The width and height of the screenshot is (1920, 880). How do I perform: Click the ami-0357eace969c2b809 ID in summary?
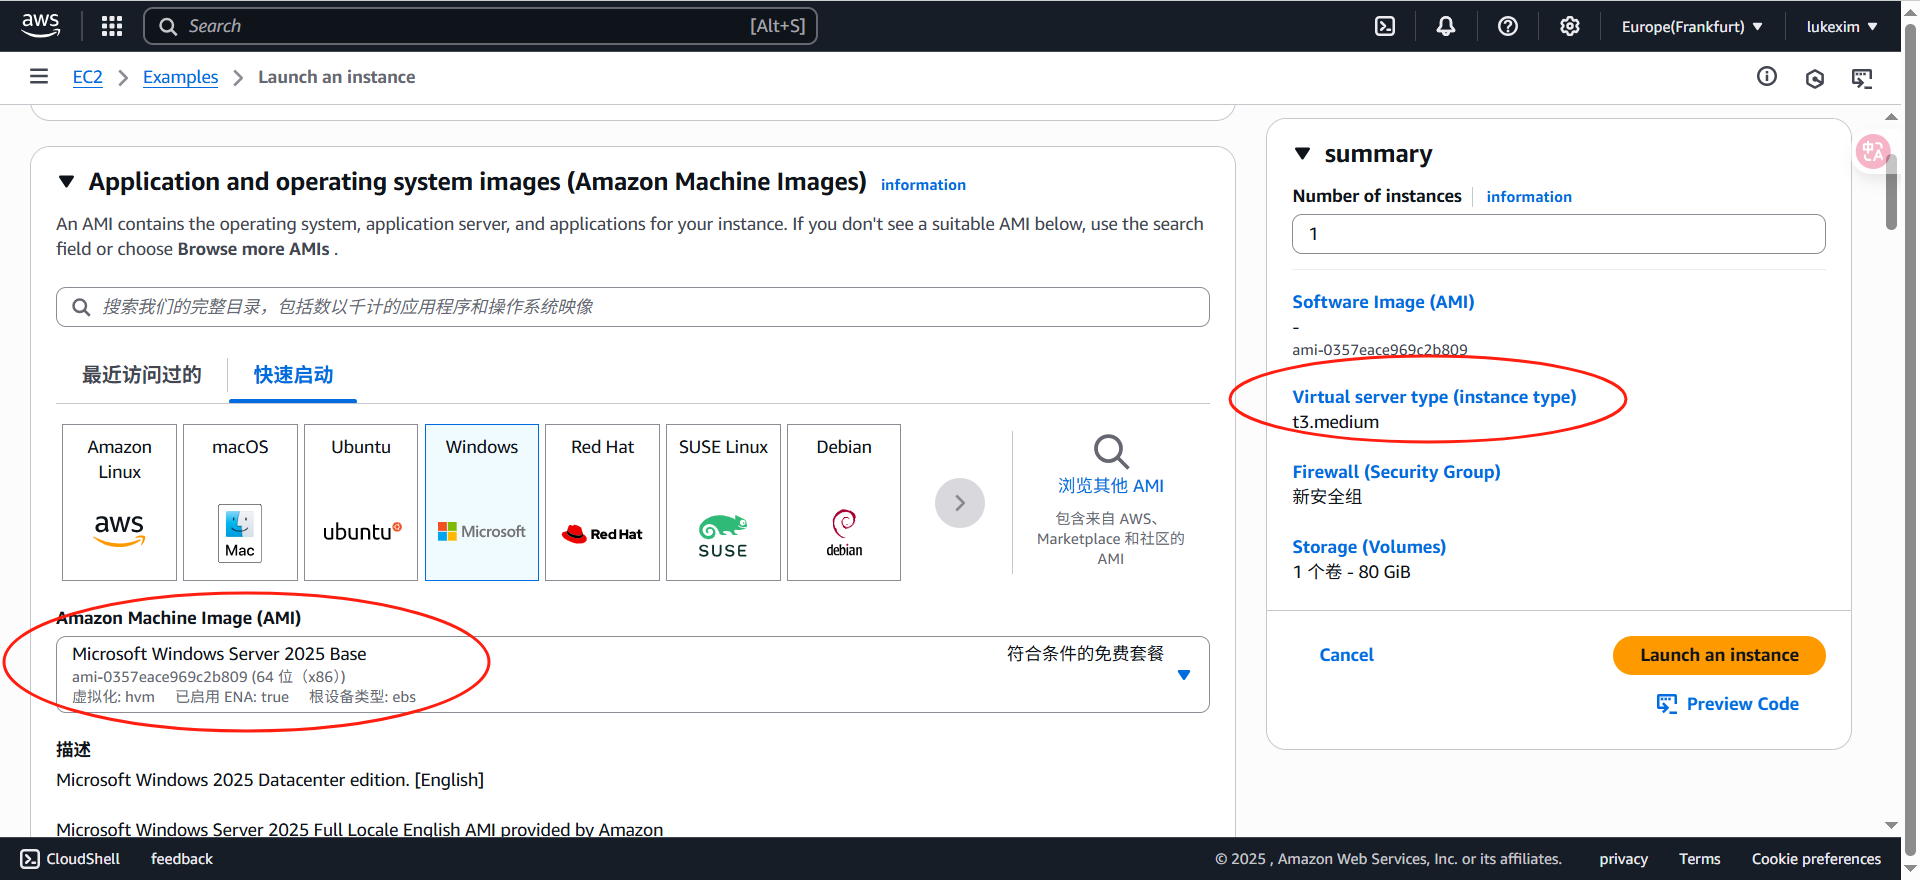tap(1380, 350)
